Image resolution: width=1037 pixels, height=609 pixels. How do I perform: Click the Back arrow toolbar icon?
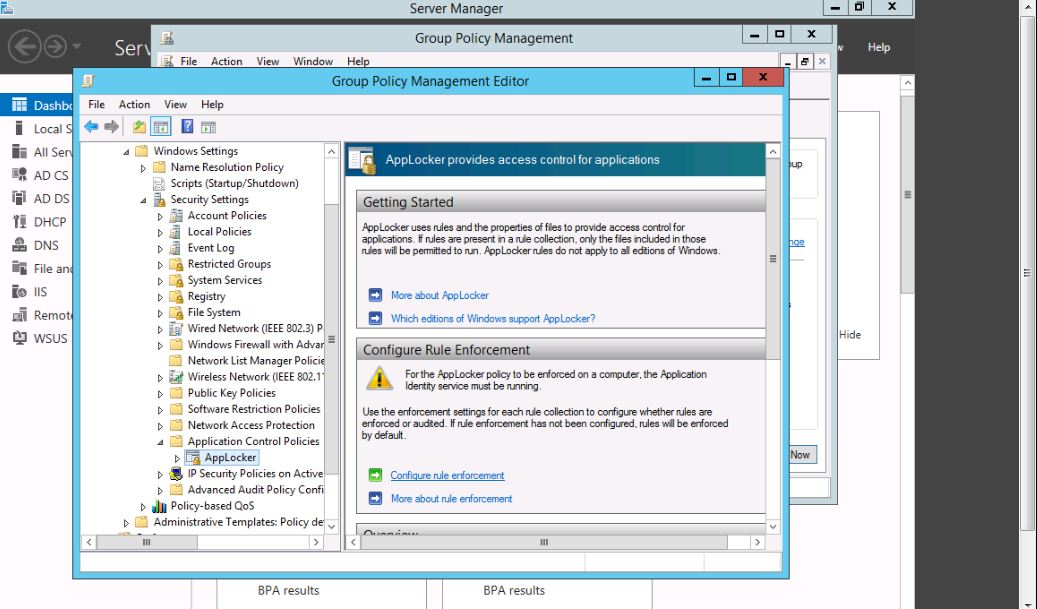click(x=91, y=127)
